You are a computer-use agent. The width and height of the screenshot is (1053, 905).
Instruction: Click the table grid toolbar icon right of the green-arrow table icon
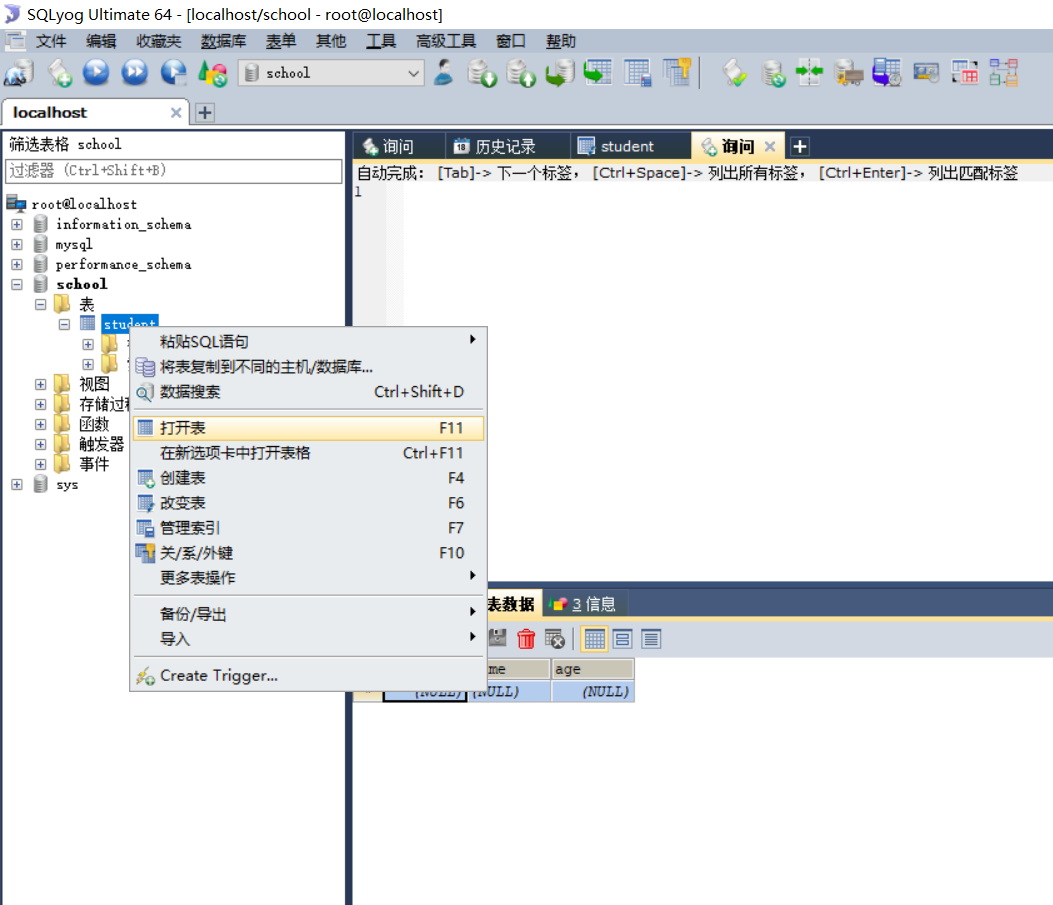point(637,73)
